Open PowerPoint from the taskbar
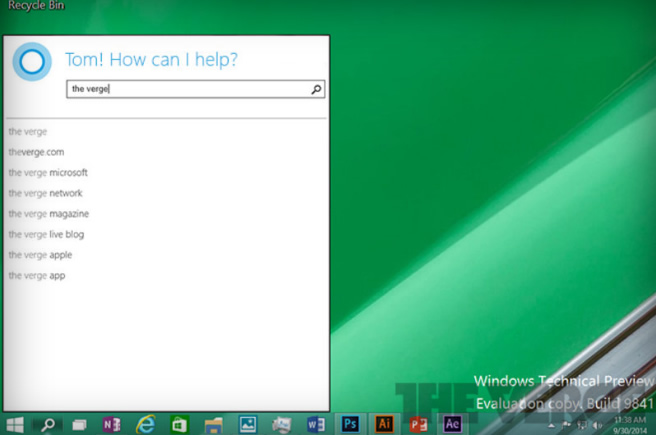Viewport: 656px width, 435px height. 418,425
